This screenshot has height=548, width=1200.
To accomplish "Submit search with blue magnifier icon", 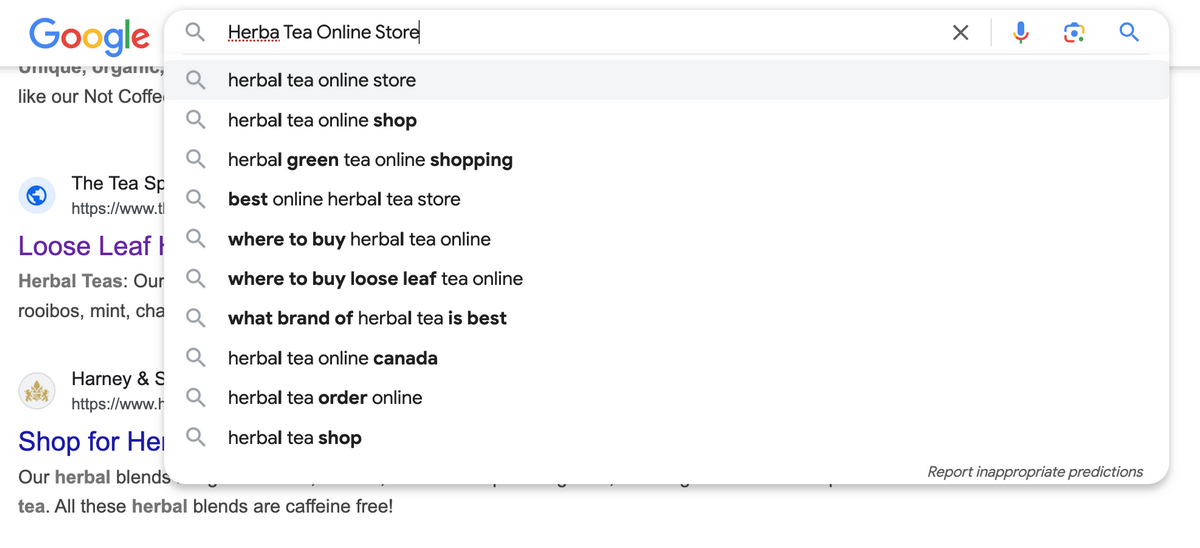I will point(1129,33).
